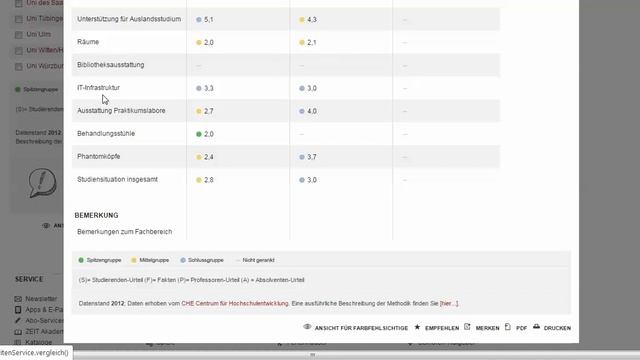Toggle the Uni Witten/Herdecke checkbox
This screenshot has width=640, height=360.
[18, 51]
